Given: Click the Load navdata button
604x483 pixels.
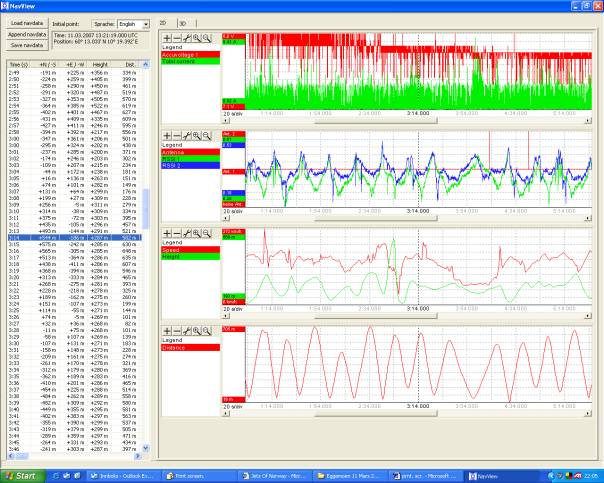Looking at the screenshot, I should click(27, 23).
